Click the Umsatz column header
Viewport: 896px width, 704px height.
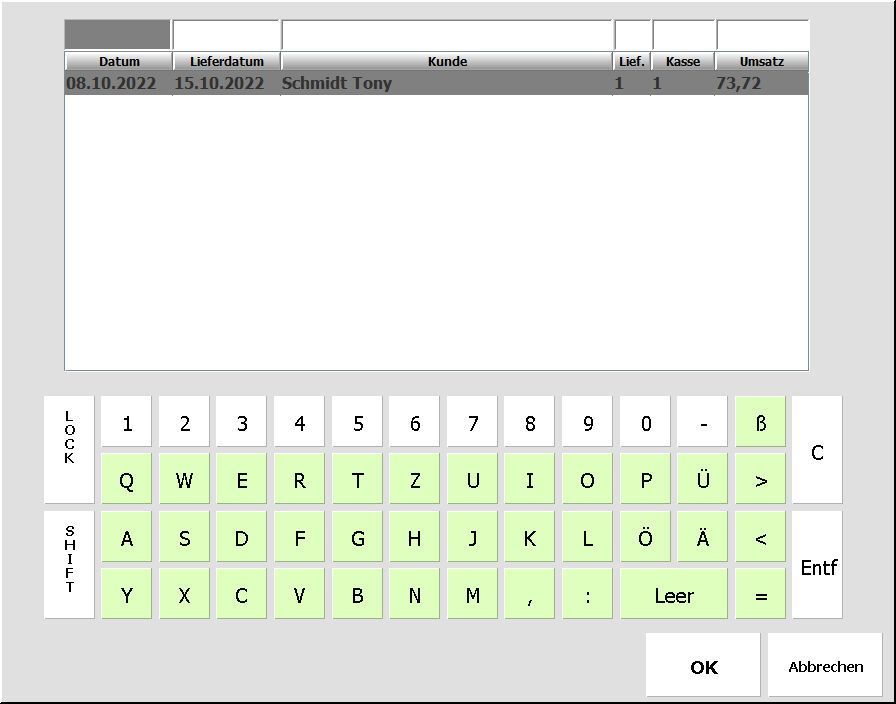[761, 61]
